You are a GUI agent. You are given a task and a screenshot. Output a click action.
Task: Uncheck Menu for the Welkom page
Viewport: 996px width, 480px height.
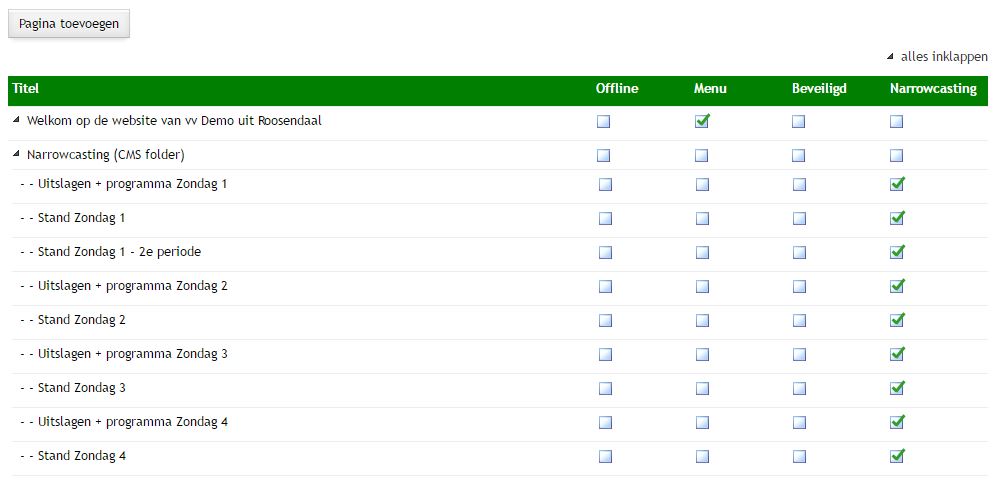[702, 121]
